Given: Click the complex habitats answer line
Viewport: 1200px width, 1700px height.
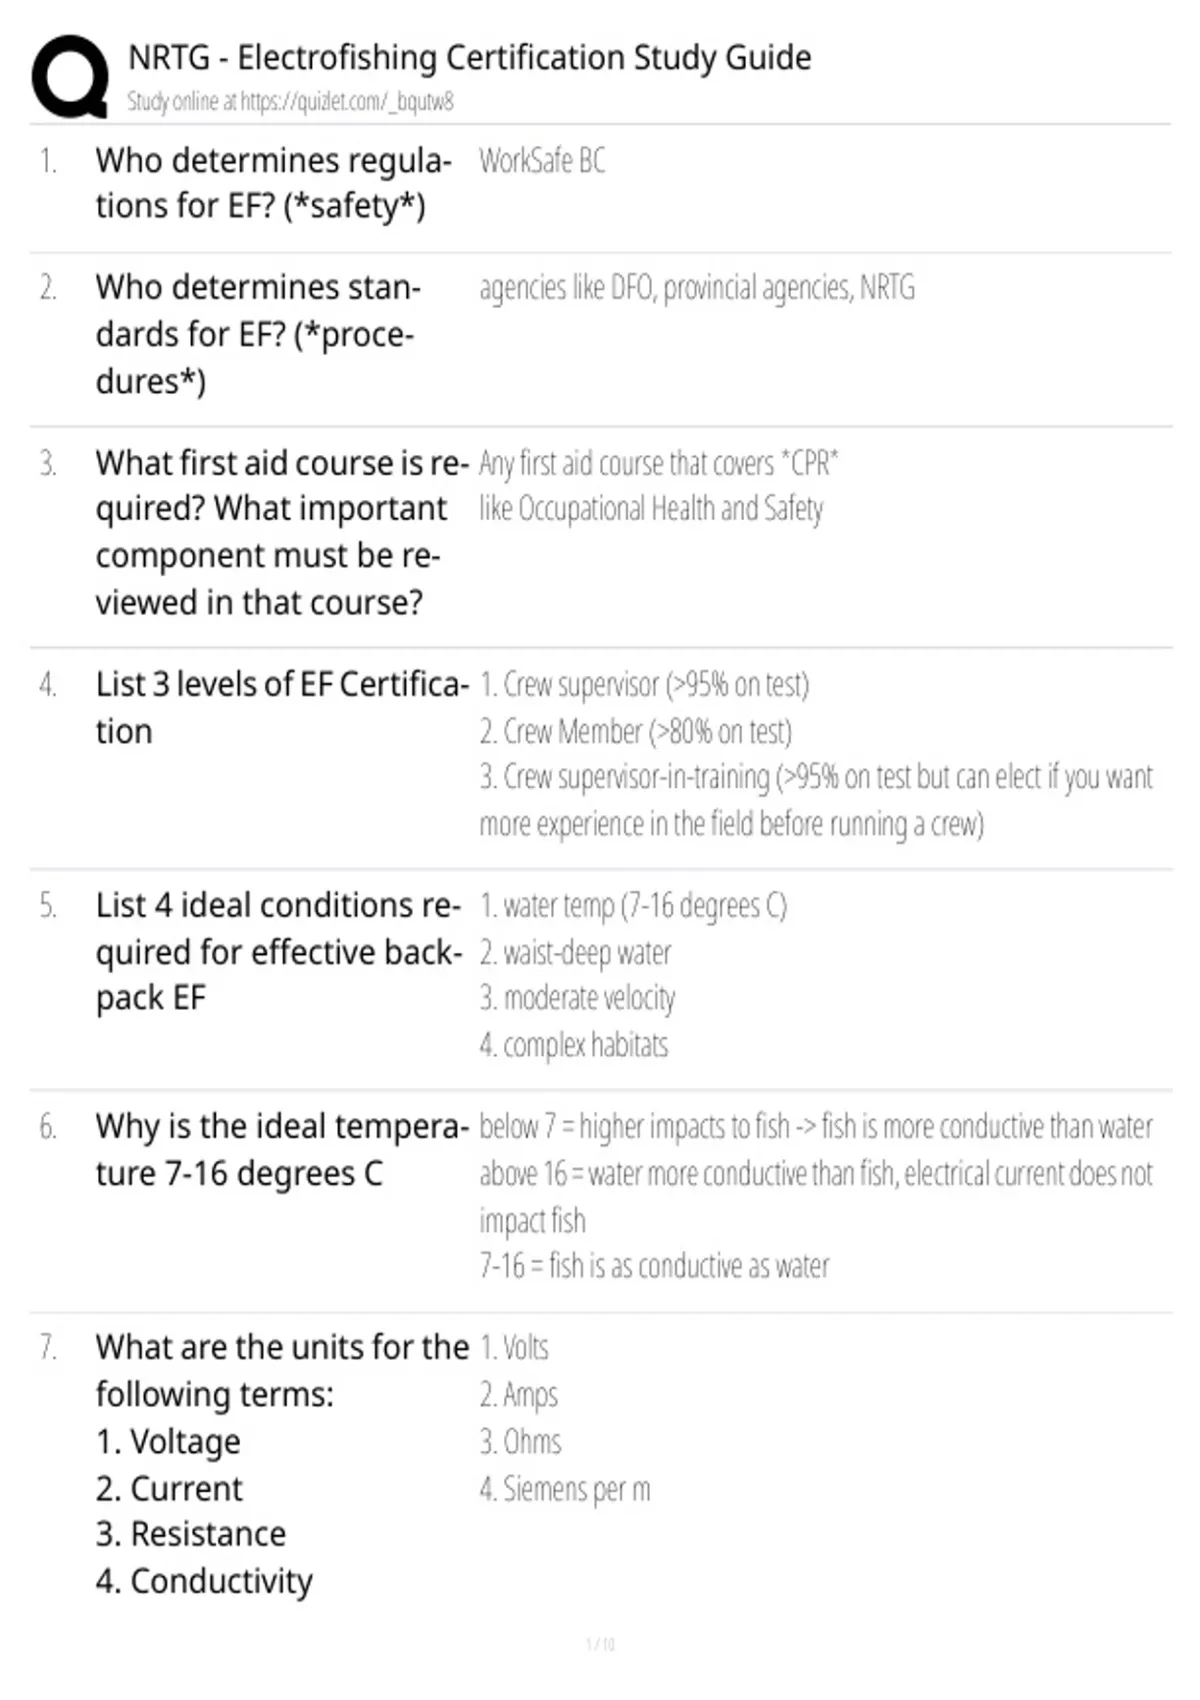Looking at the screenshot, I should tap(573, 1045).
